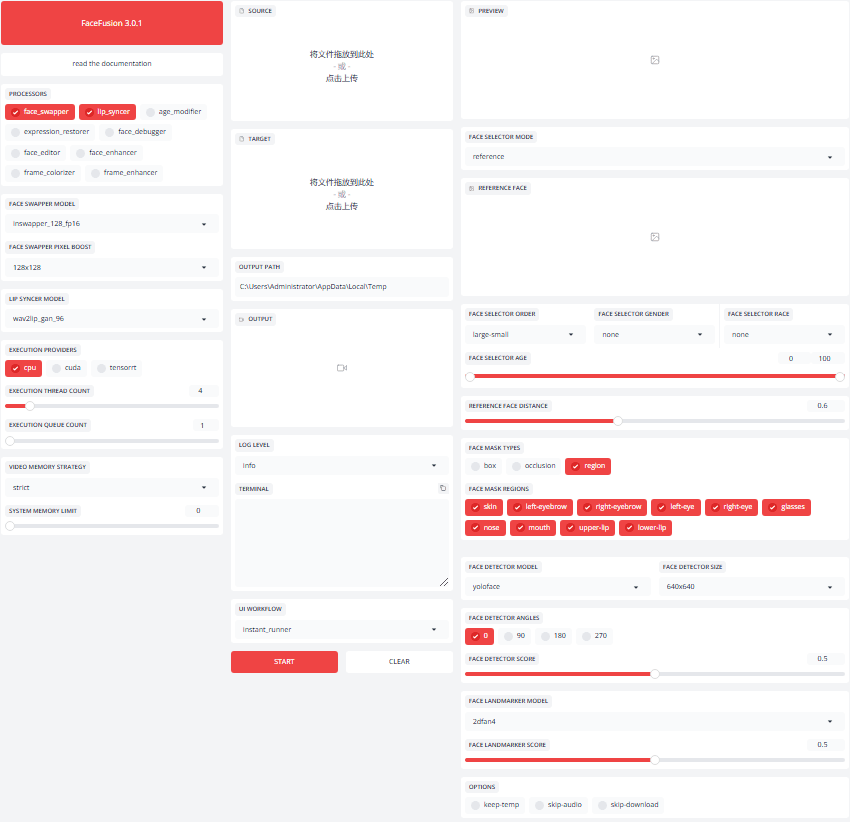Uncheck the right-eye mask region

[731, 507]
